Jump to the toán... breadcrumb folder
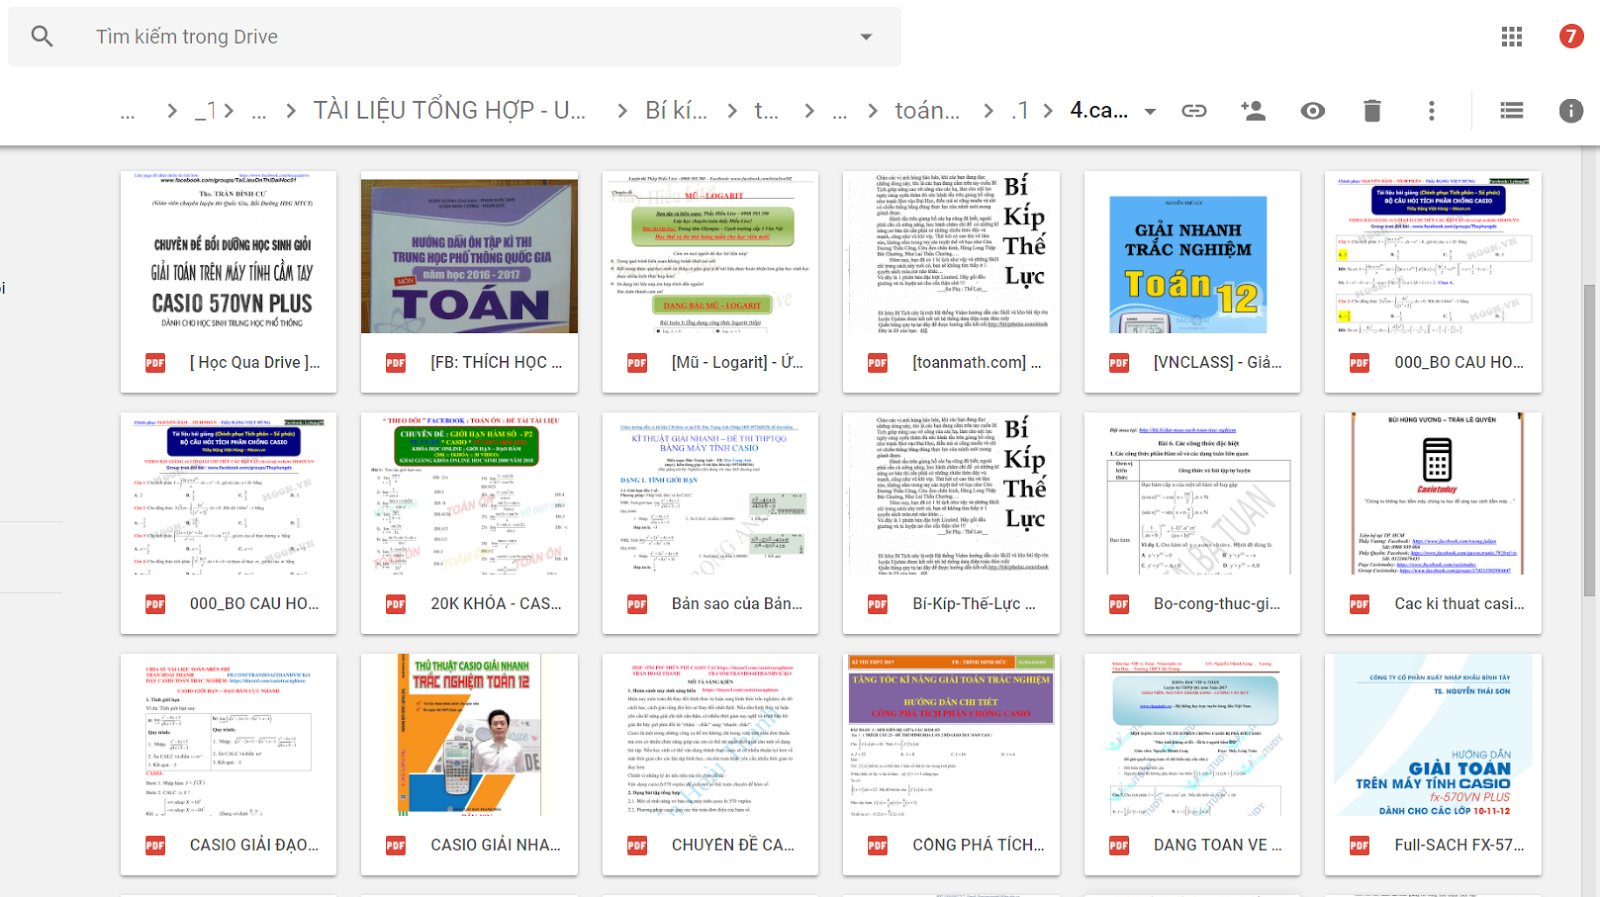Screen dimensions: 1600x897 [927, 111]
